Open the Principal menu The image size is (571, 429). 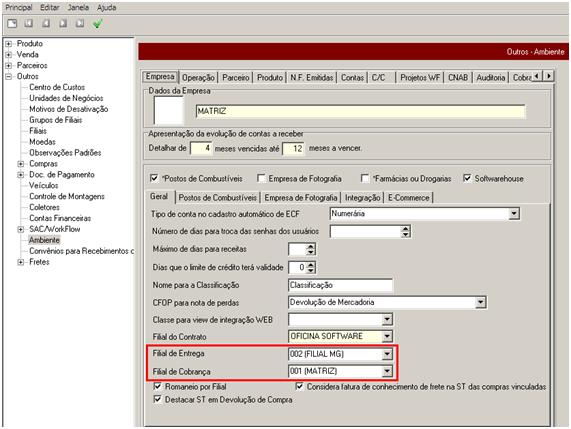point(19,7)
